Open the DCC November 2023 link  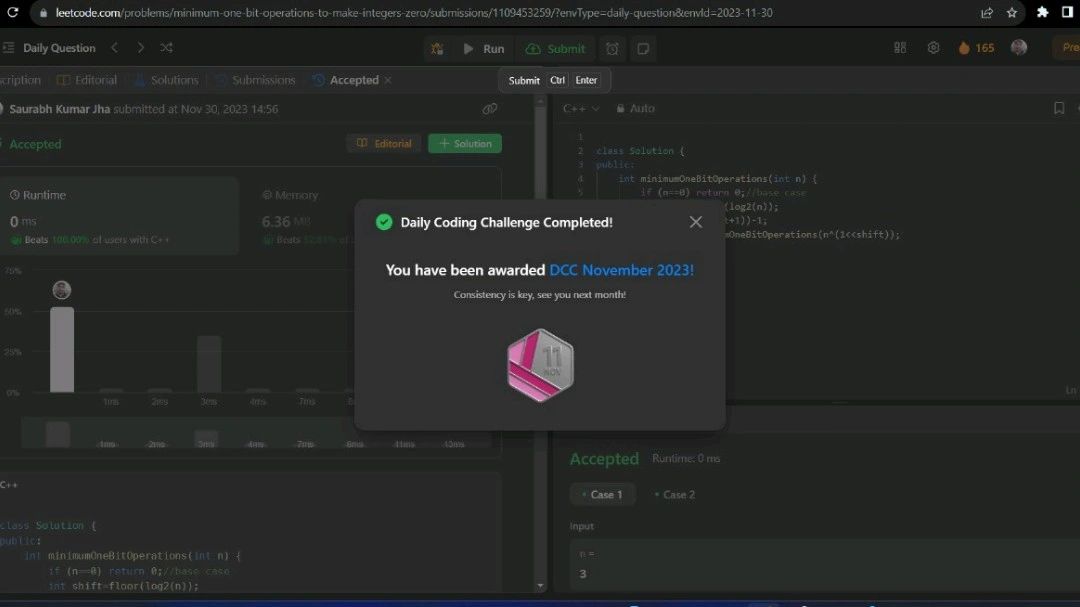tap(621, 270)
